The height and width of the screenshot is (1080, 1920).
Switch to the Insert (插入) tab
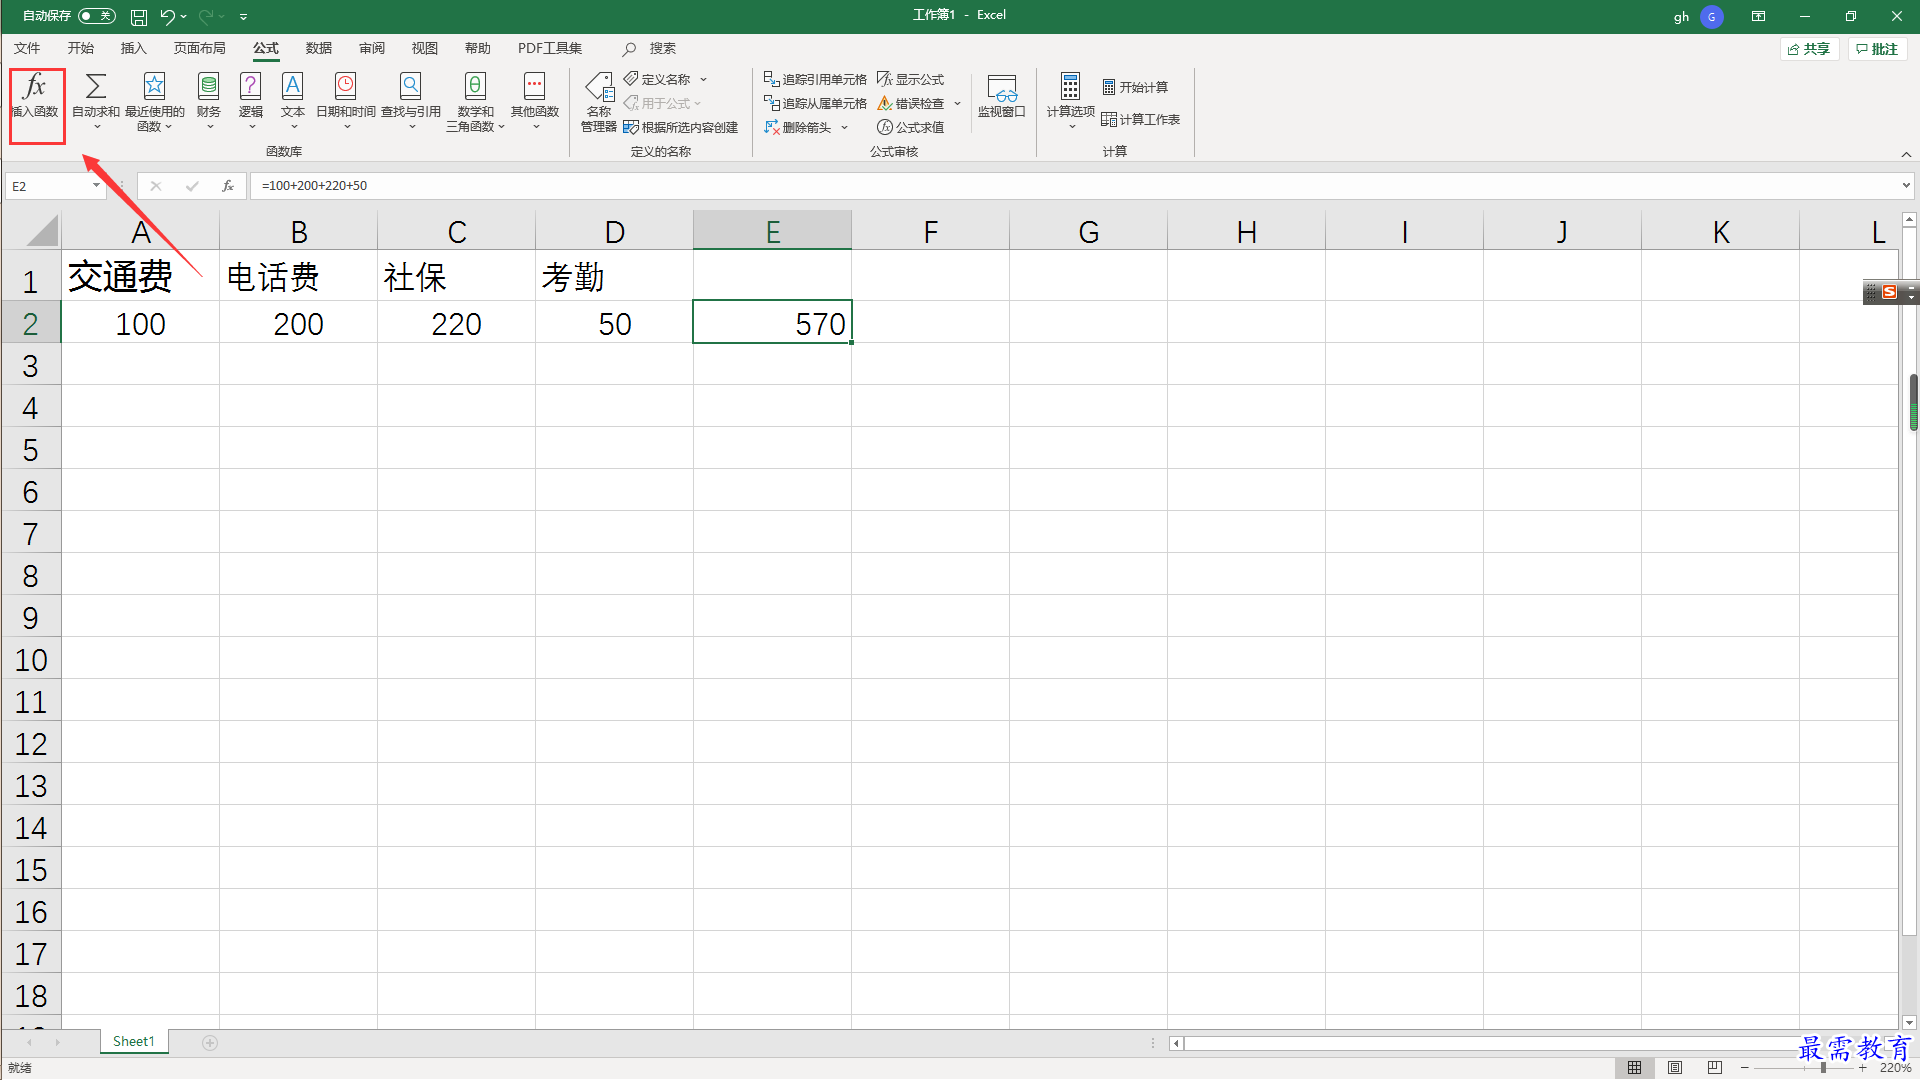tap(133, 48)
